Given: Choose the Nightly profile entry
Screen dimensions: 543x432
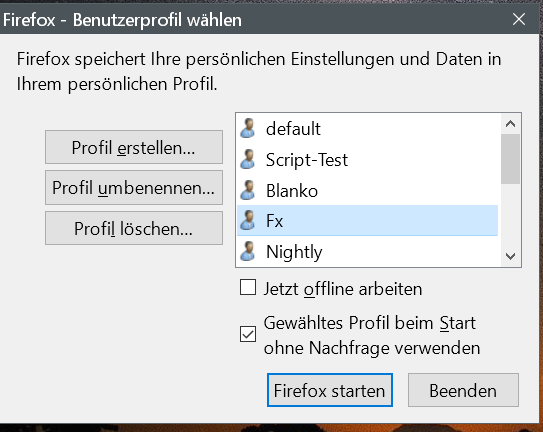Looking at the screenshot, I should [x=367, y=251].
